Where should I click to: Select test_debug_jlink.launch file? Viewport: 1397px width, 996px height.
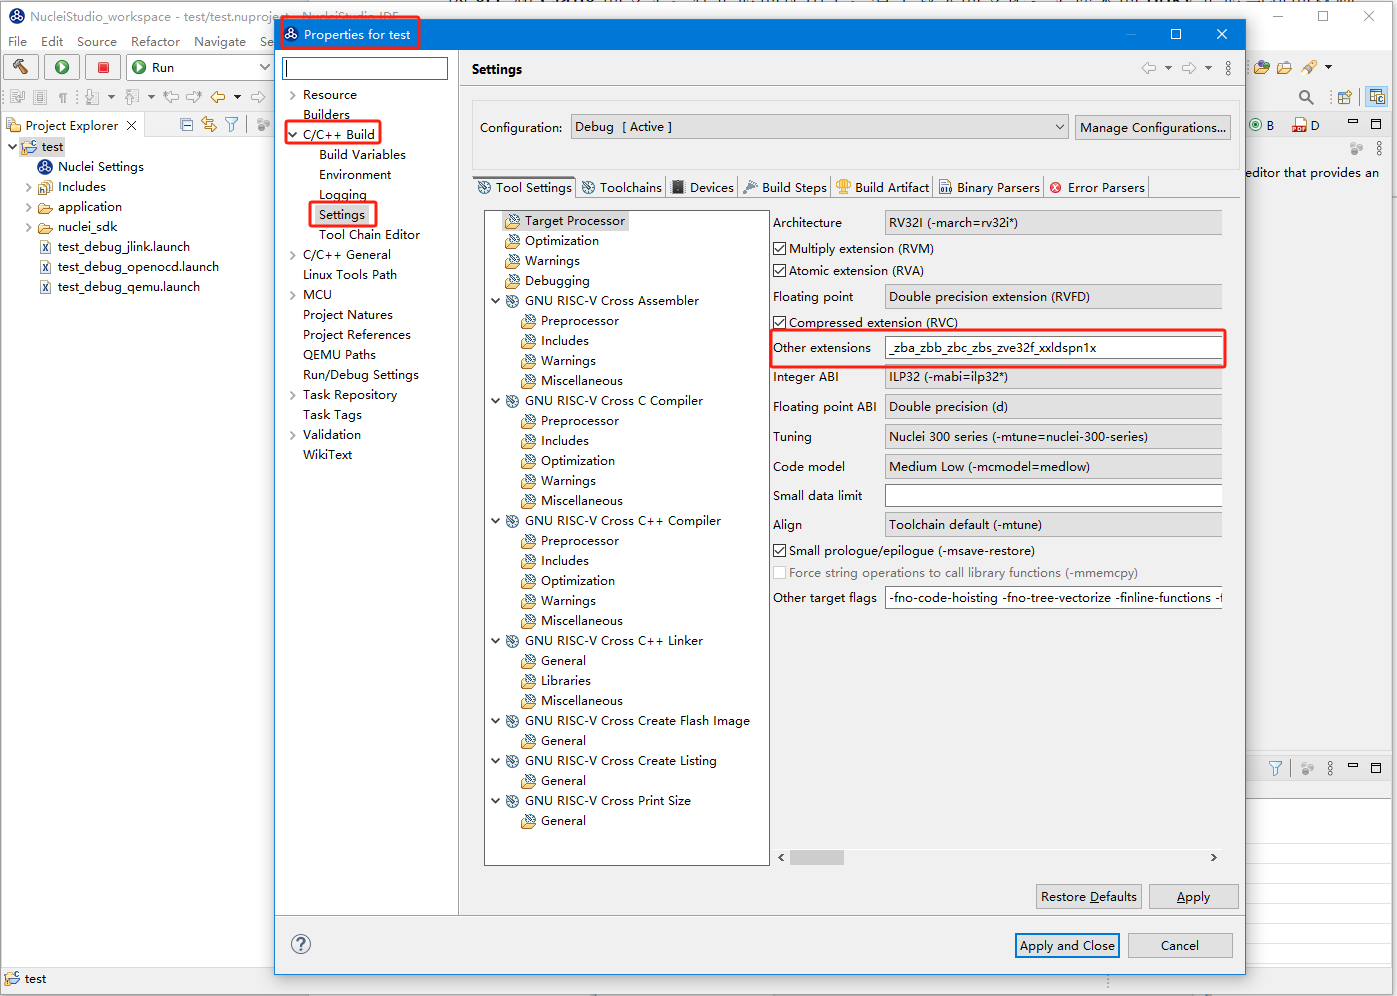click(x=123, y=247)
